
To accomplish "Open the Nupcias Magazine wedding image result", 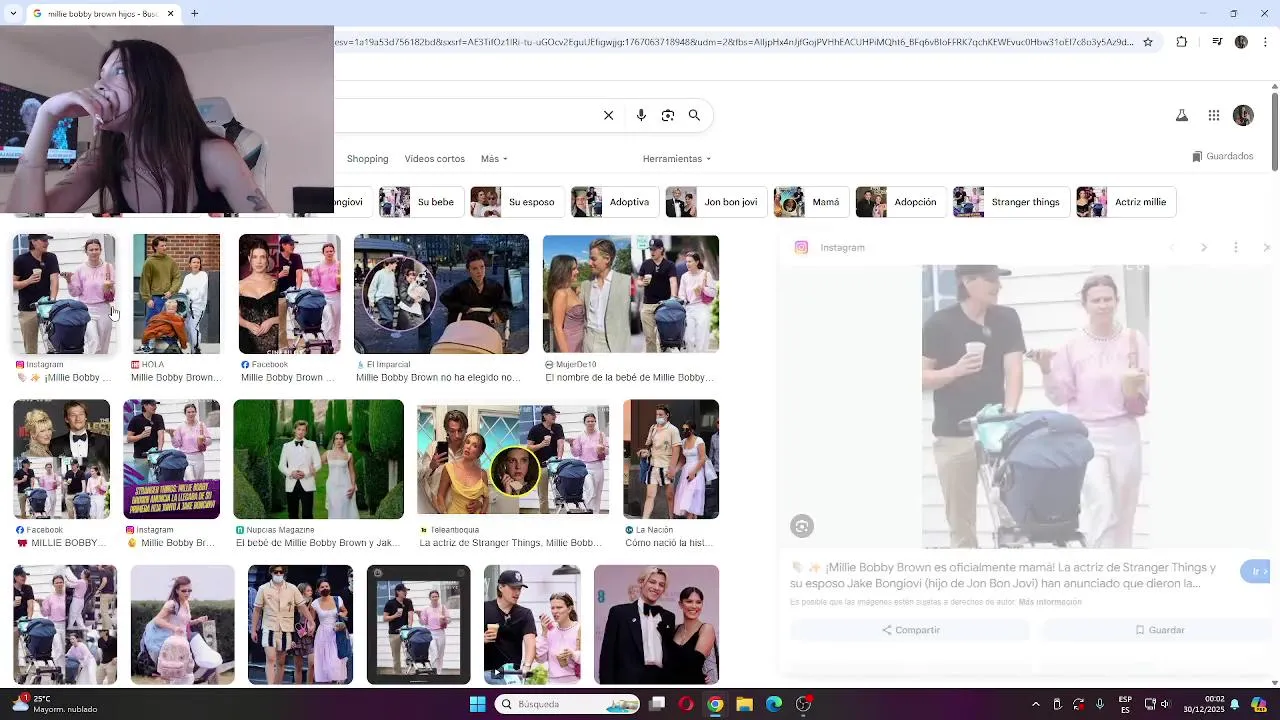I will [x=318, y=459].
